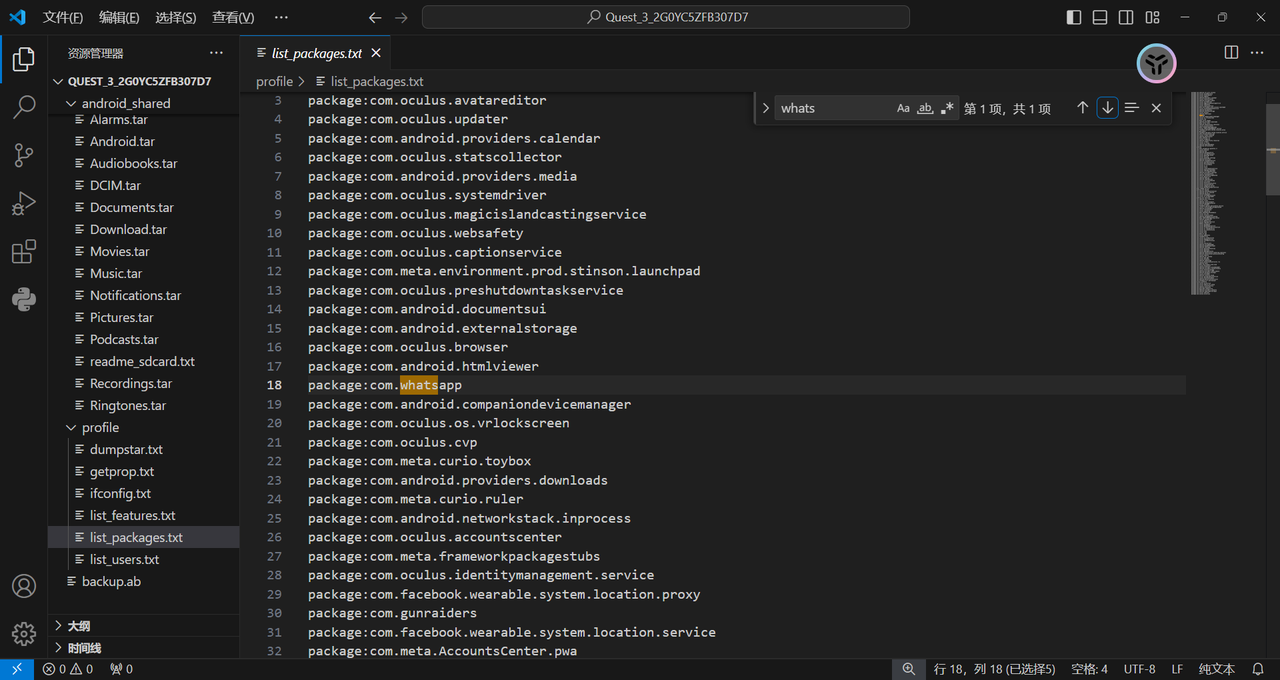This screenshot has width=1280, height=680.
Task: Toggle Use Regular Expression in find
Action: point(947,108)
